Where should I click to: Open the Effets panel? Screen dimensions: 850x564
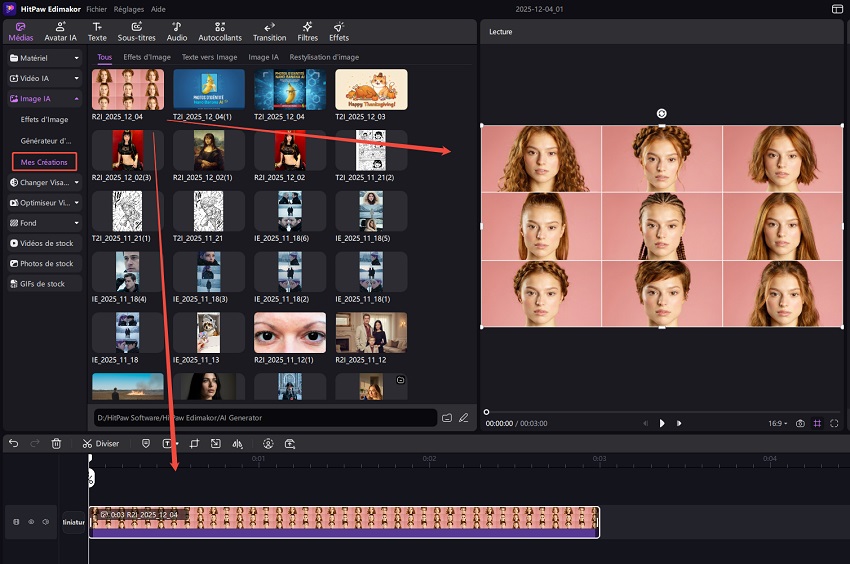point(339,32)
